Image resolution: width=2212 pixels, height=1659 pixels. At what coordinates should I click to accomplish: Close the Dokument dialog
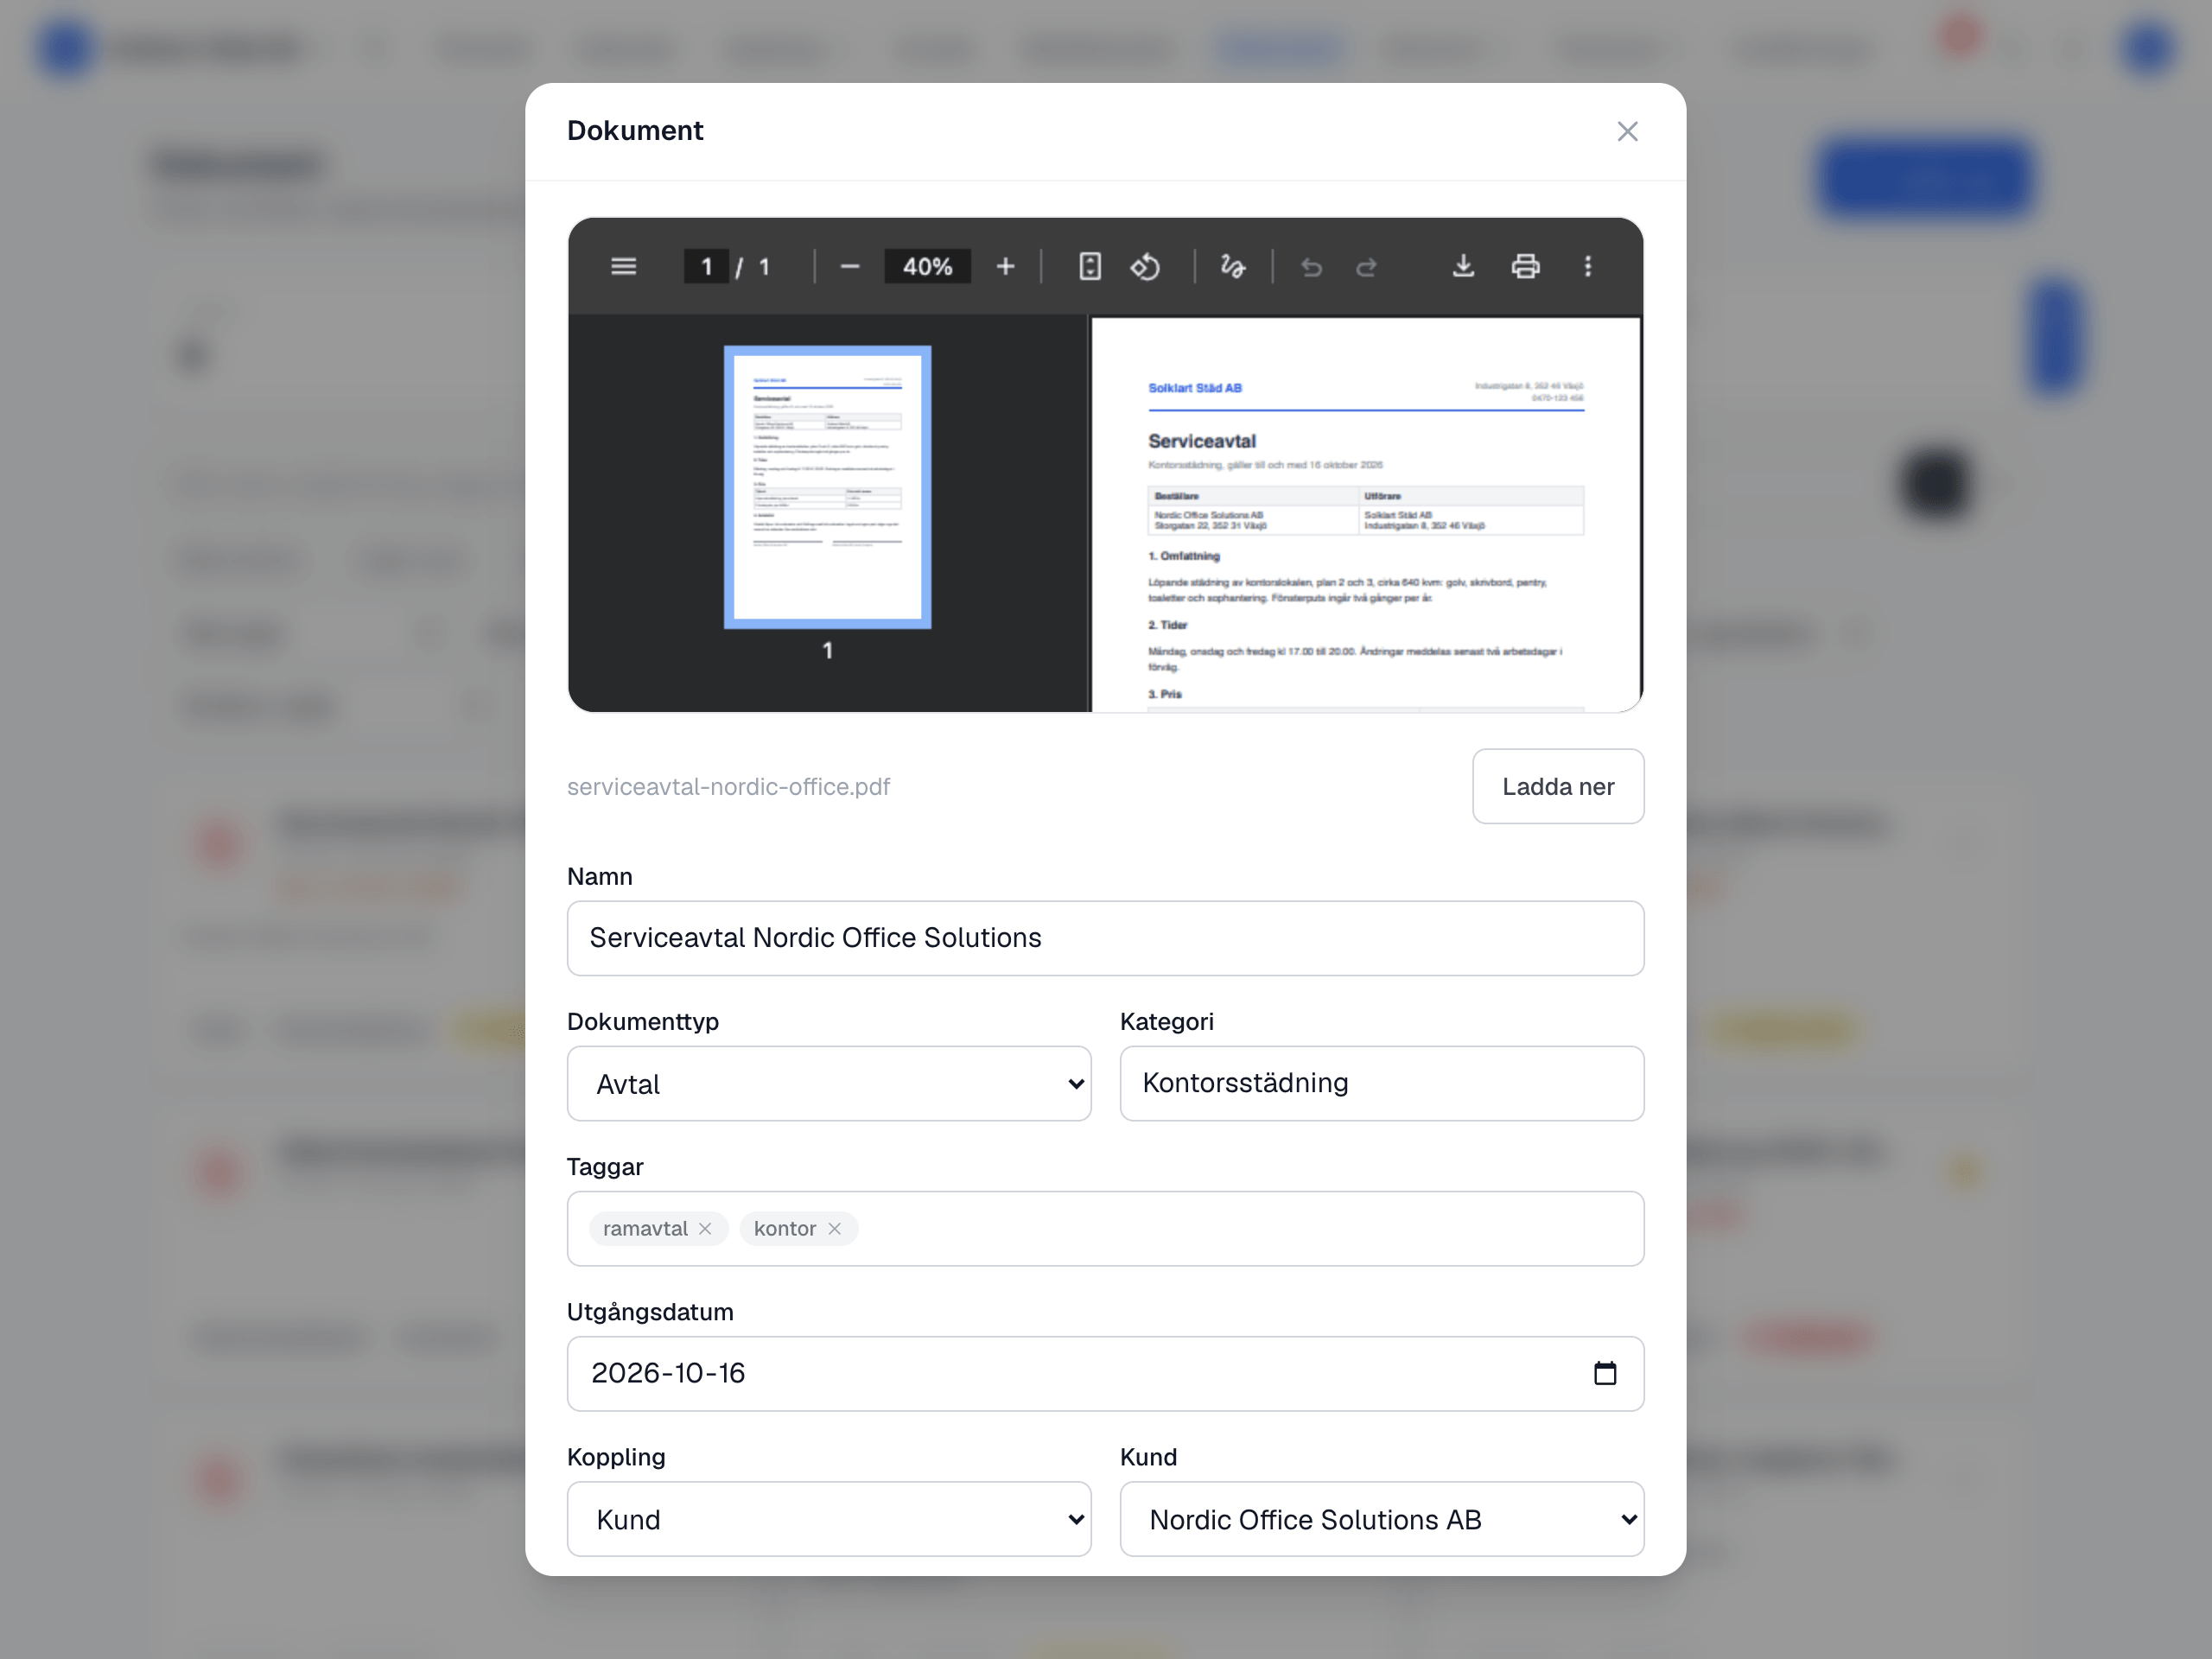coord(1627,131)
